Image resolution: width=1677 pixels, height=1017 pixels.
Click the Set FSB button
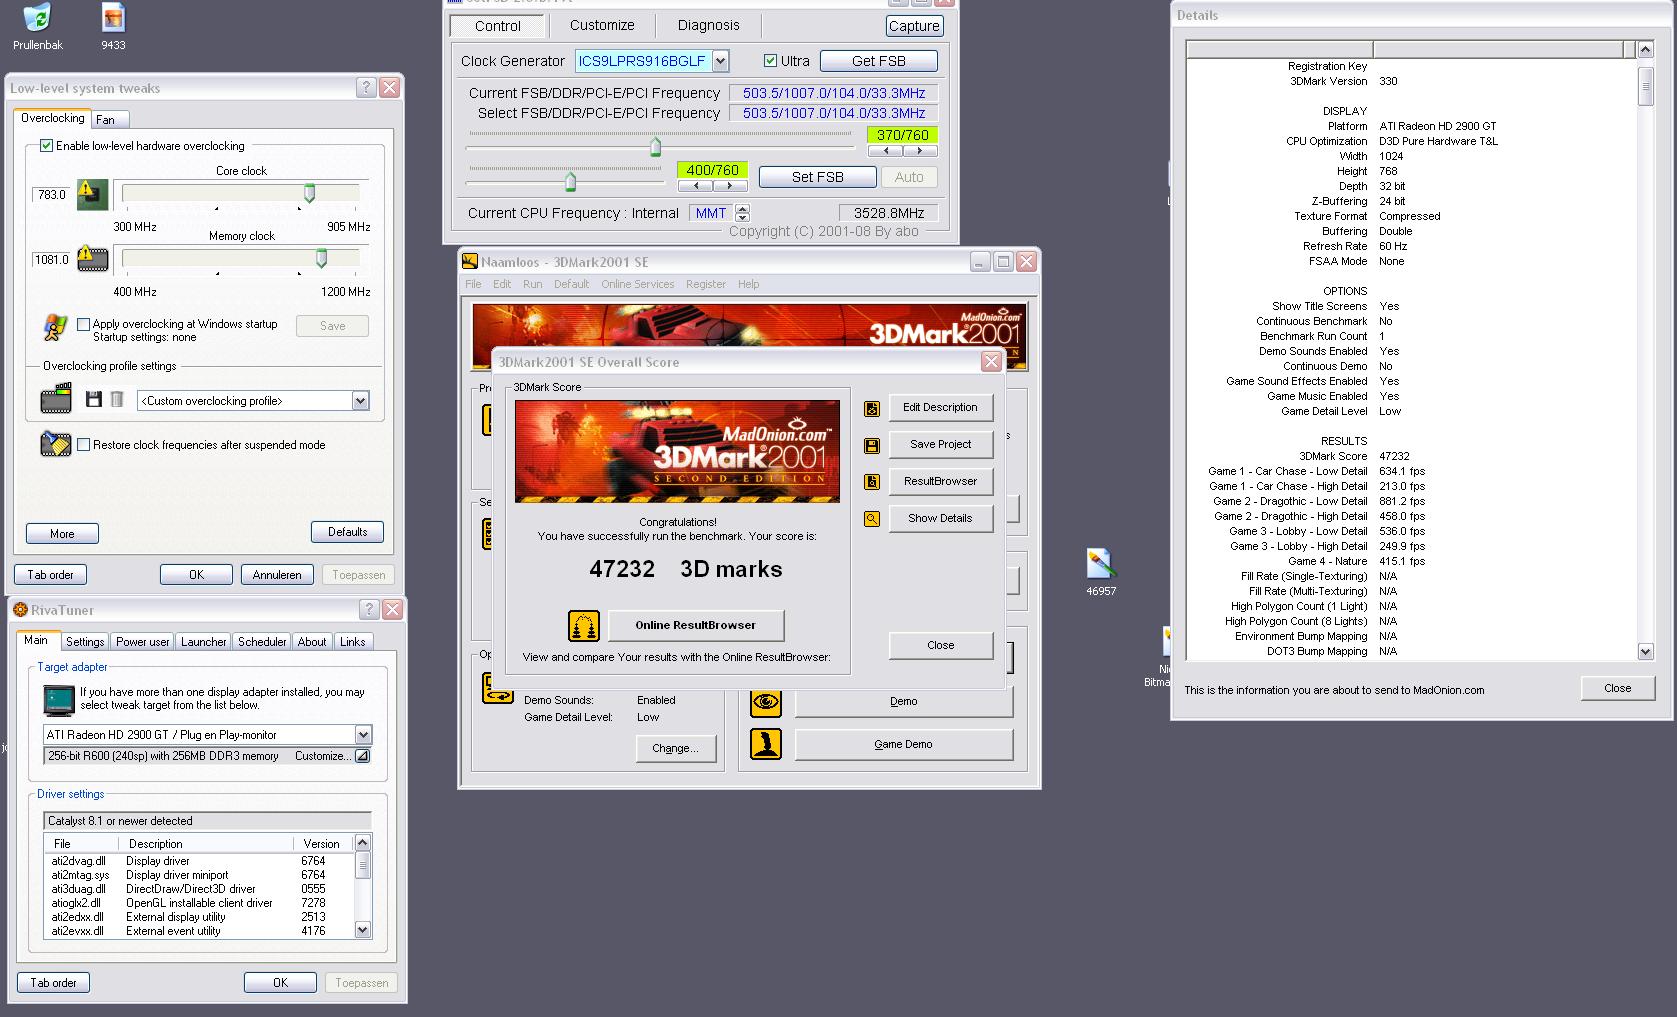[818, 177]
